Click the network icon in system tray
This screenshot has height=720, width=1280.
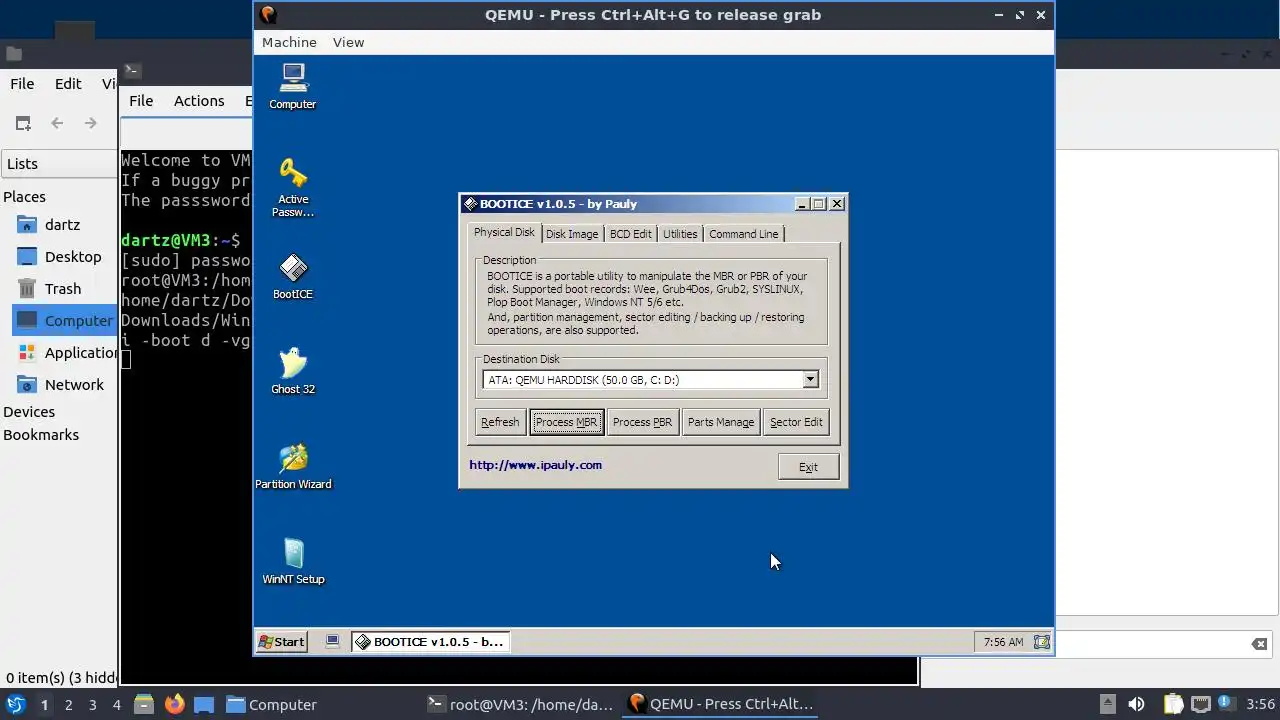[x=1200, y=704]
